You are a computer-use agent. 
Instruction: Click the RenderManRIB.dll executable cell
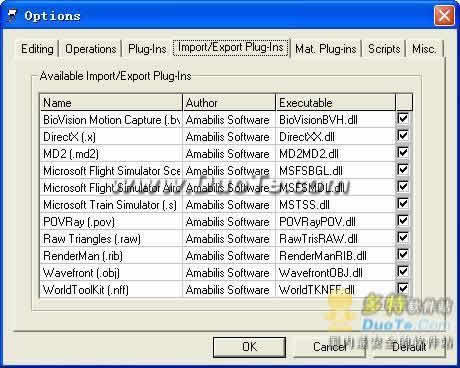pyautogui.click(x=335, y=256)
